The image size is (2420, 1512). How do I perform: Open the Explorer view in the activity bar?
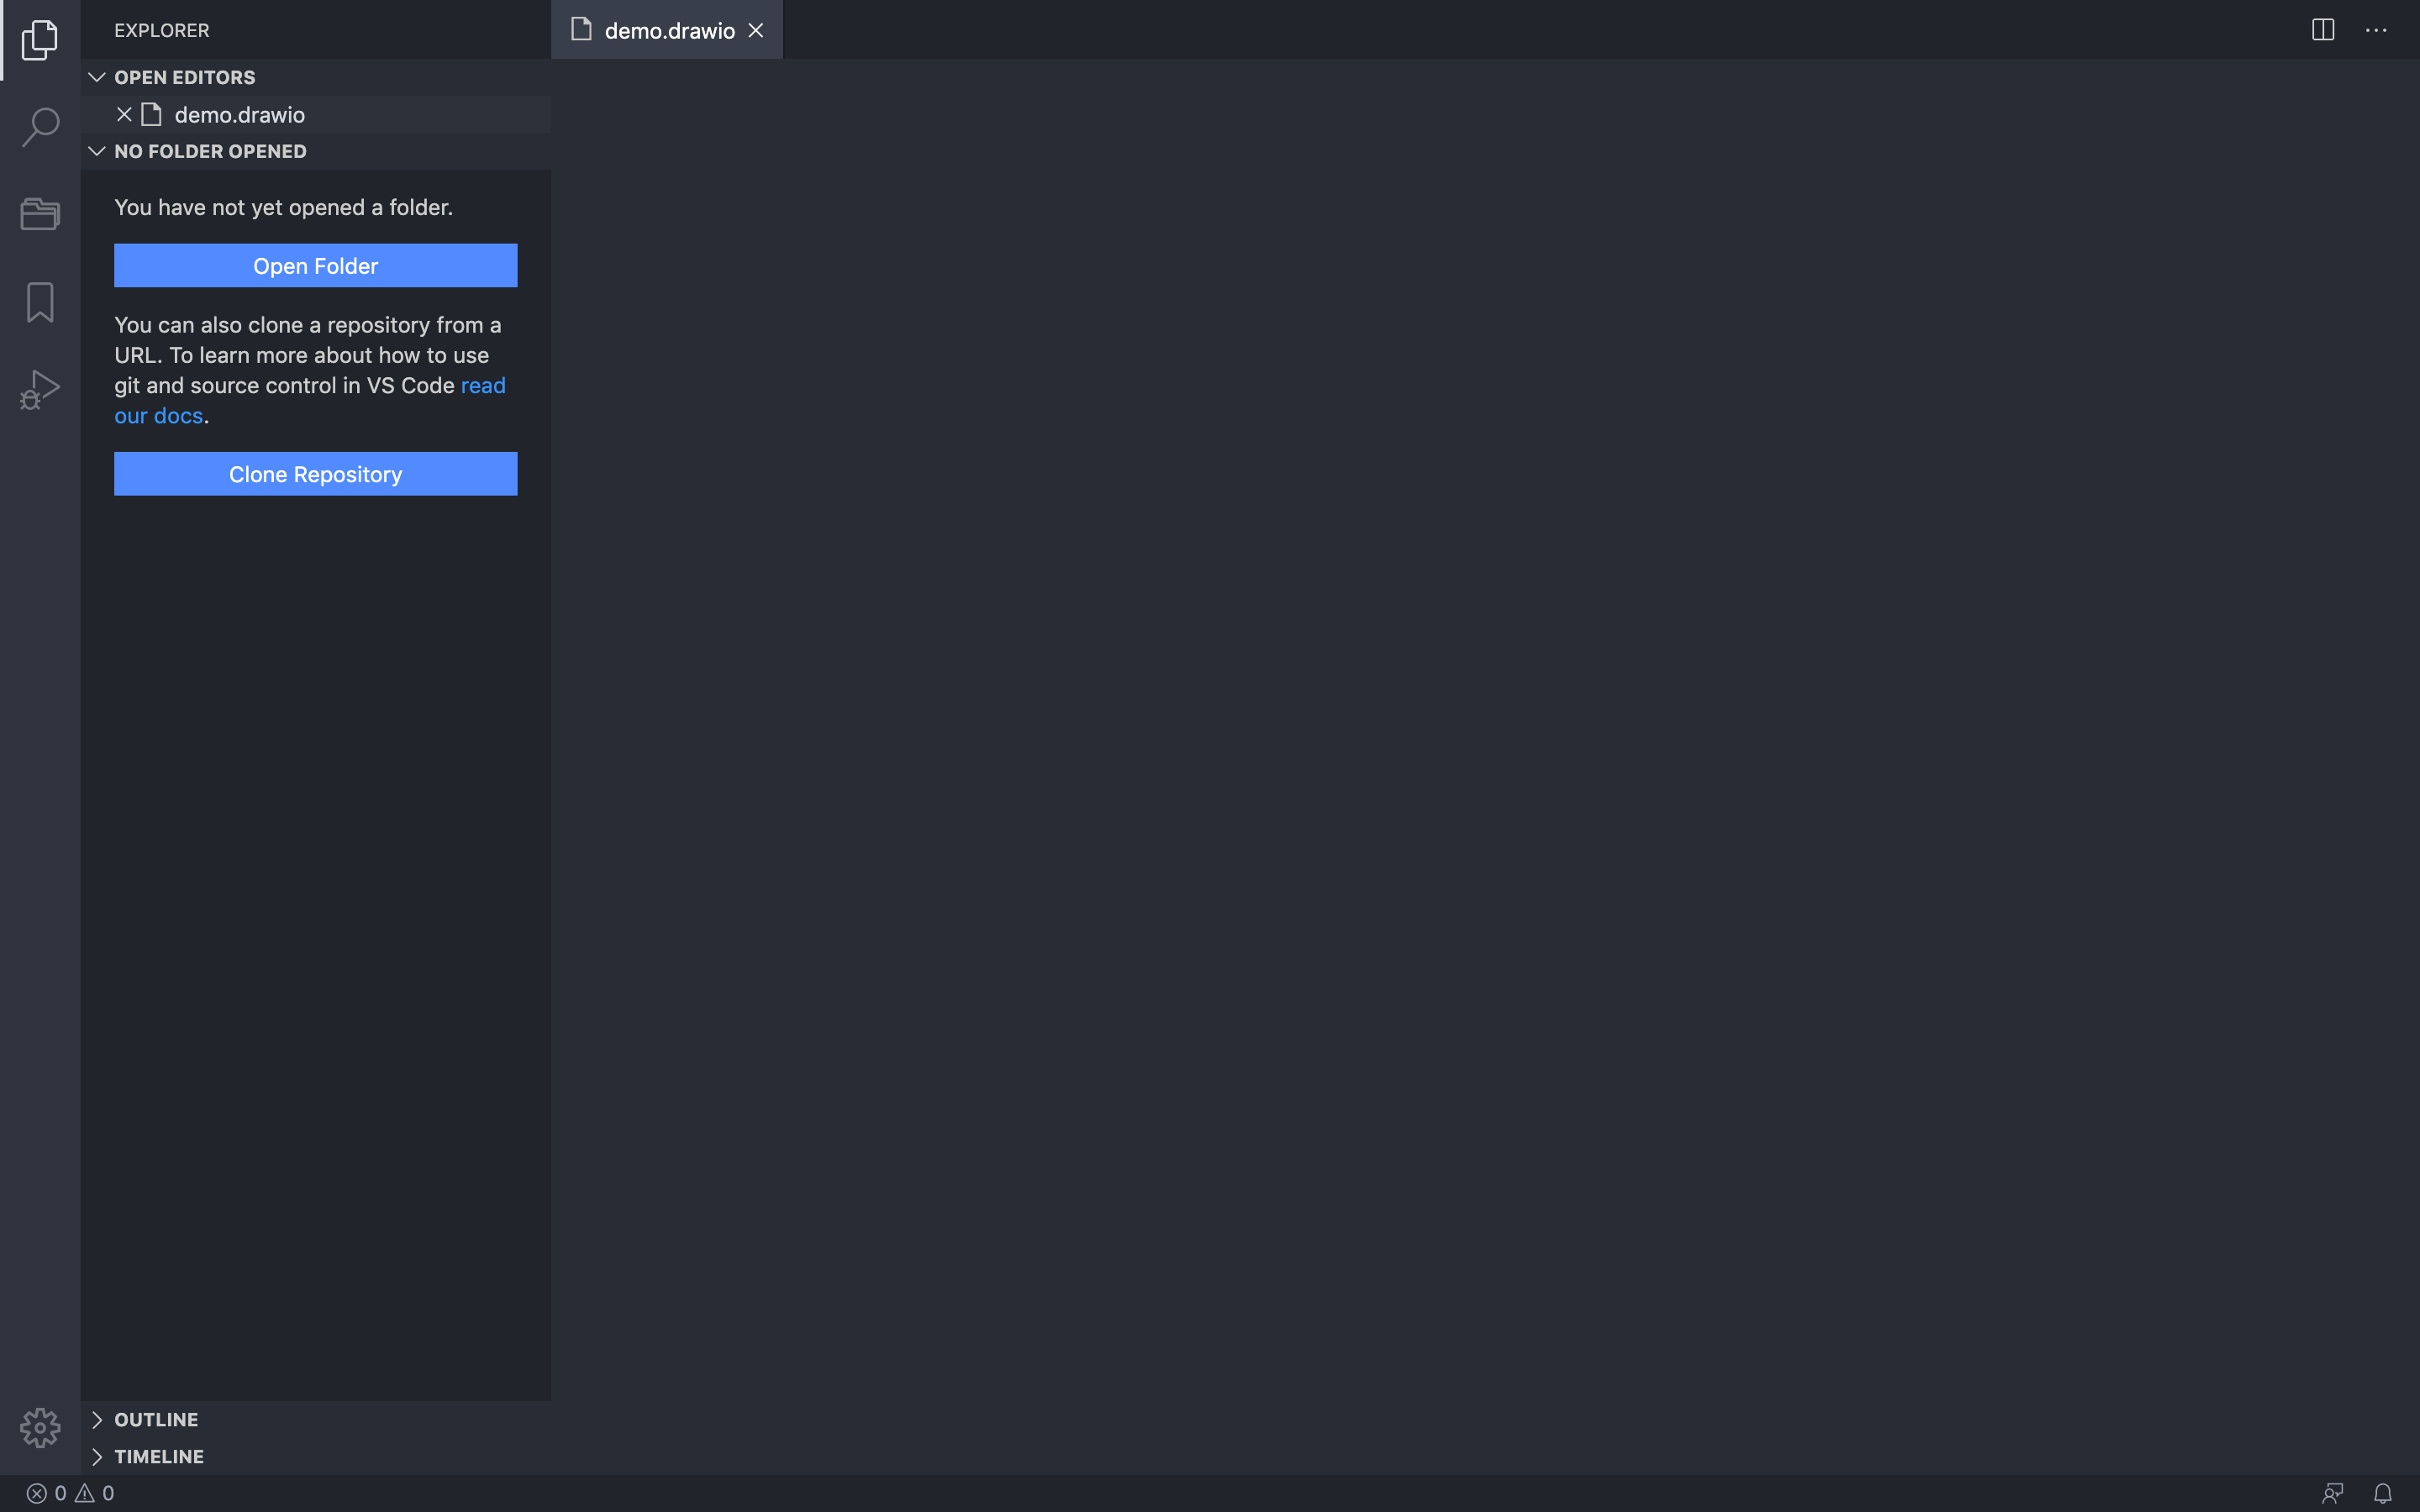40,40
